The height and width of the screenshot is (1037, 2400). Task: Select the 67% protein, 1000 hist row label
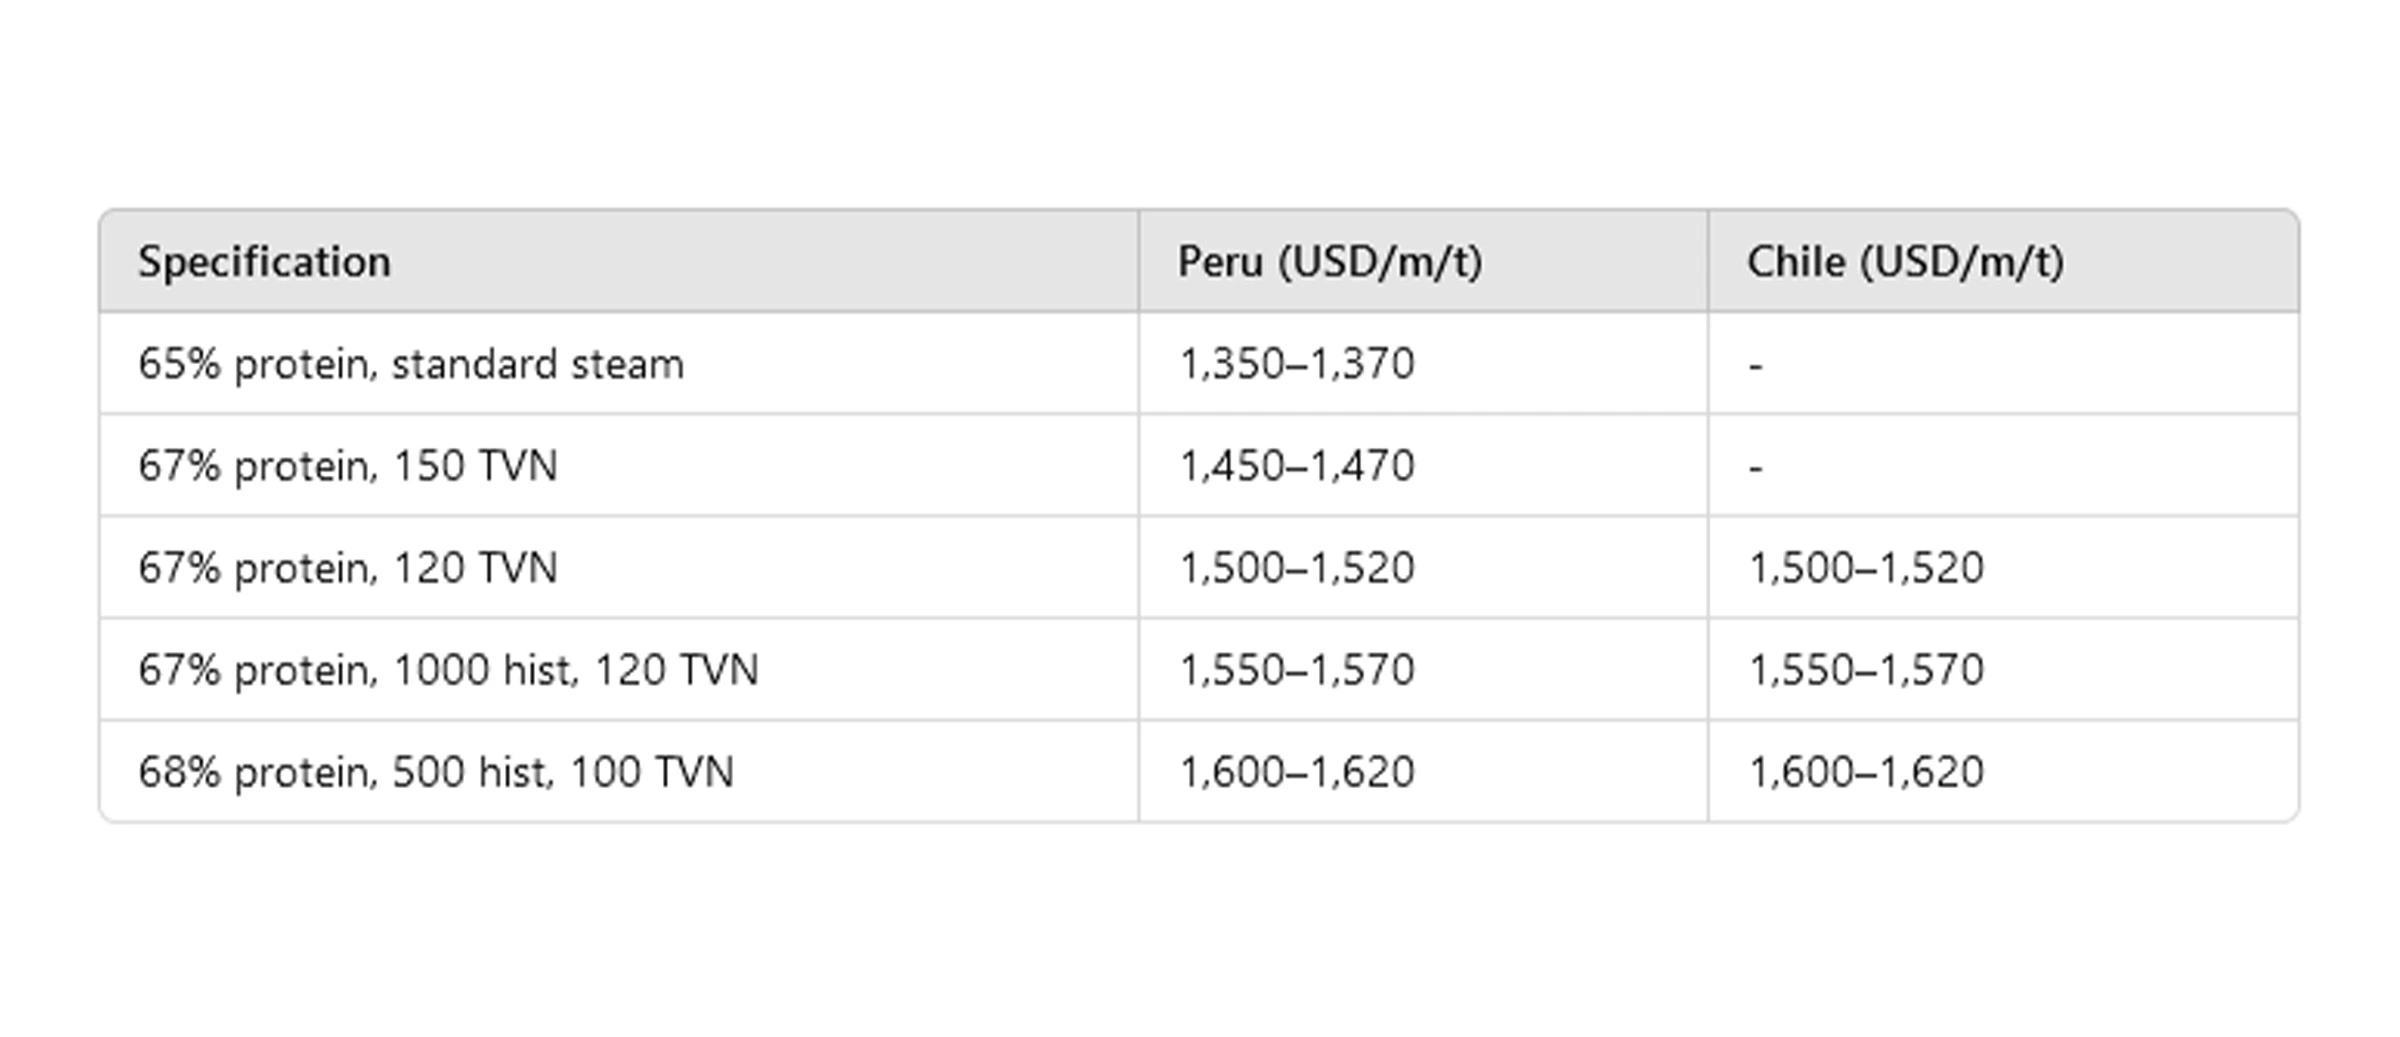(448, 670)
